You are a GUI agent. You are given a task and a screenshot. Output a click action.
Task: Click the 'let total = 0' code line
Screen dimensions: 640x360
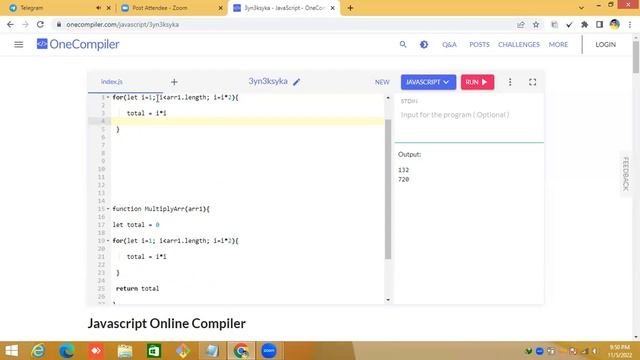click(x=136, y=224)
